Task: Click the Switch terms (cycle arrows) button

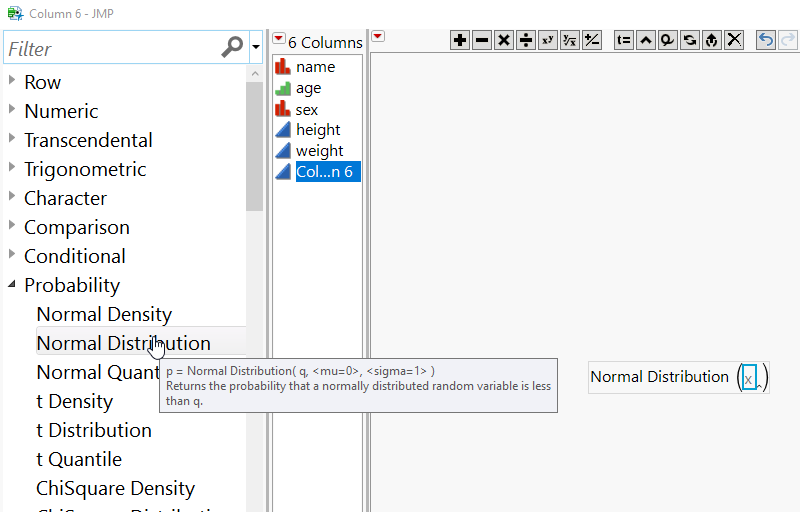Action: [689, 40]
